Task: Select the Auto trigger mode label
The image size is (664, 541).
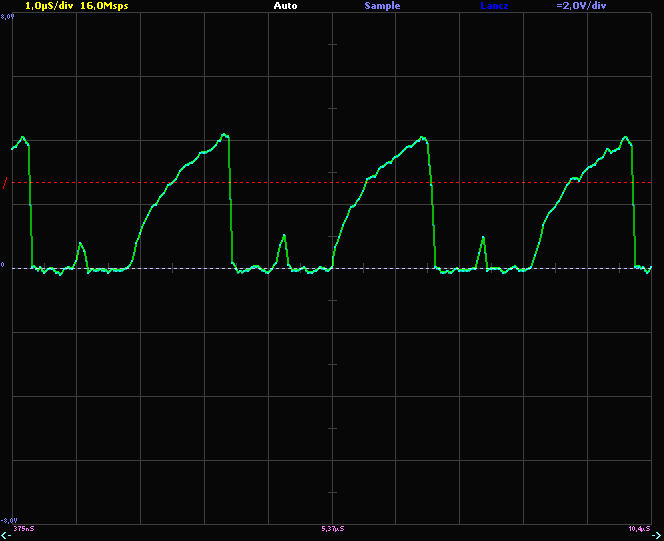Action: pos(285,6)
